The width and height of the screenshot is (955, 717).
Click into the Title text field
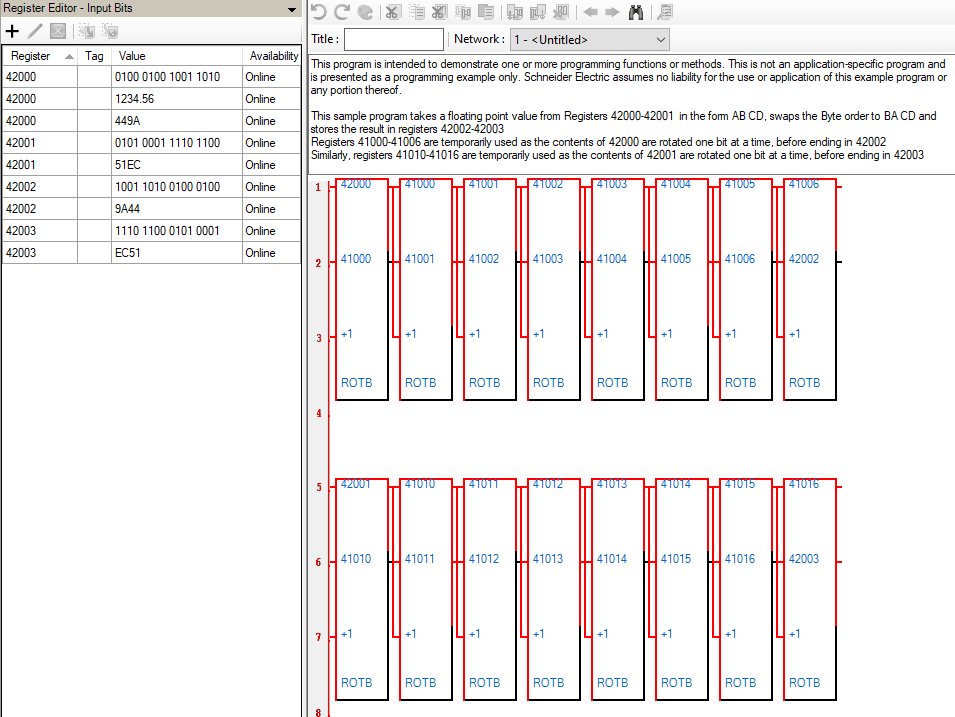pyautogui.click(x=394, y=40)
